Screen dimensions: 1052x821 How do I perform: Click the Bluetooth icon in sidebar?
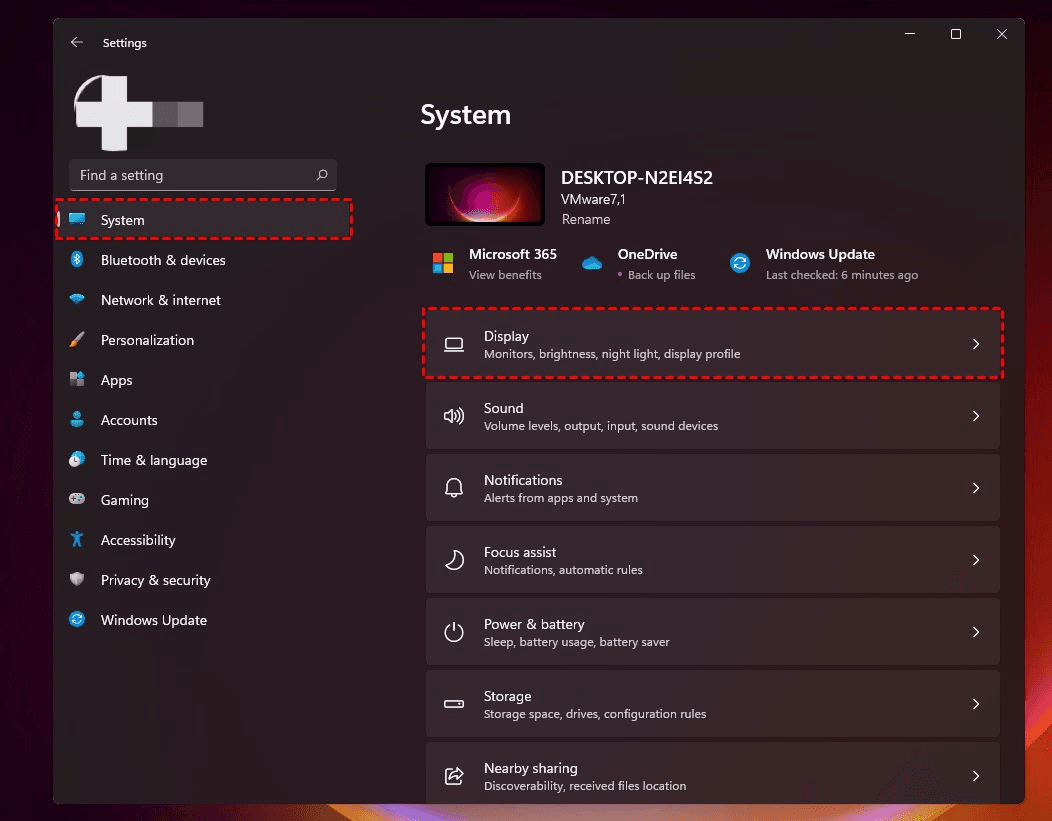tap(77, 260)
